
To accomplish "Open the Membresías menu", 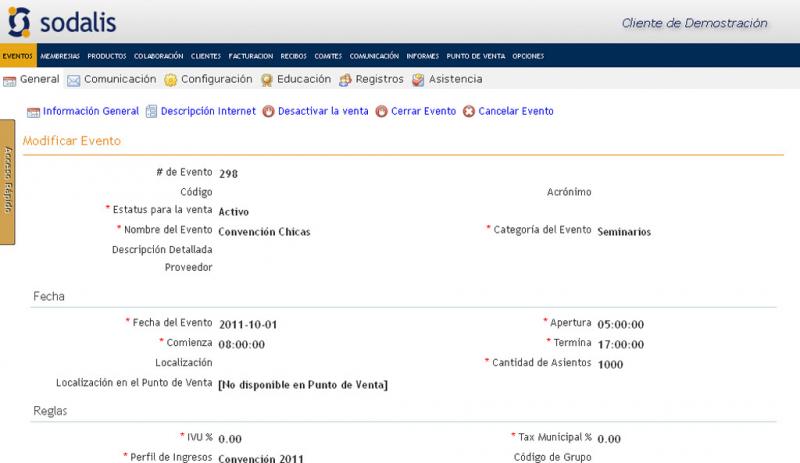I will coord(60,56).
